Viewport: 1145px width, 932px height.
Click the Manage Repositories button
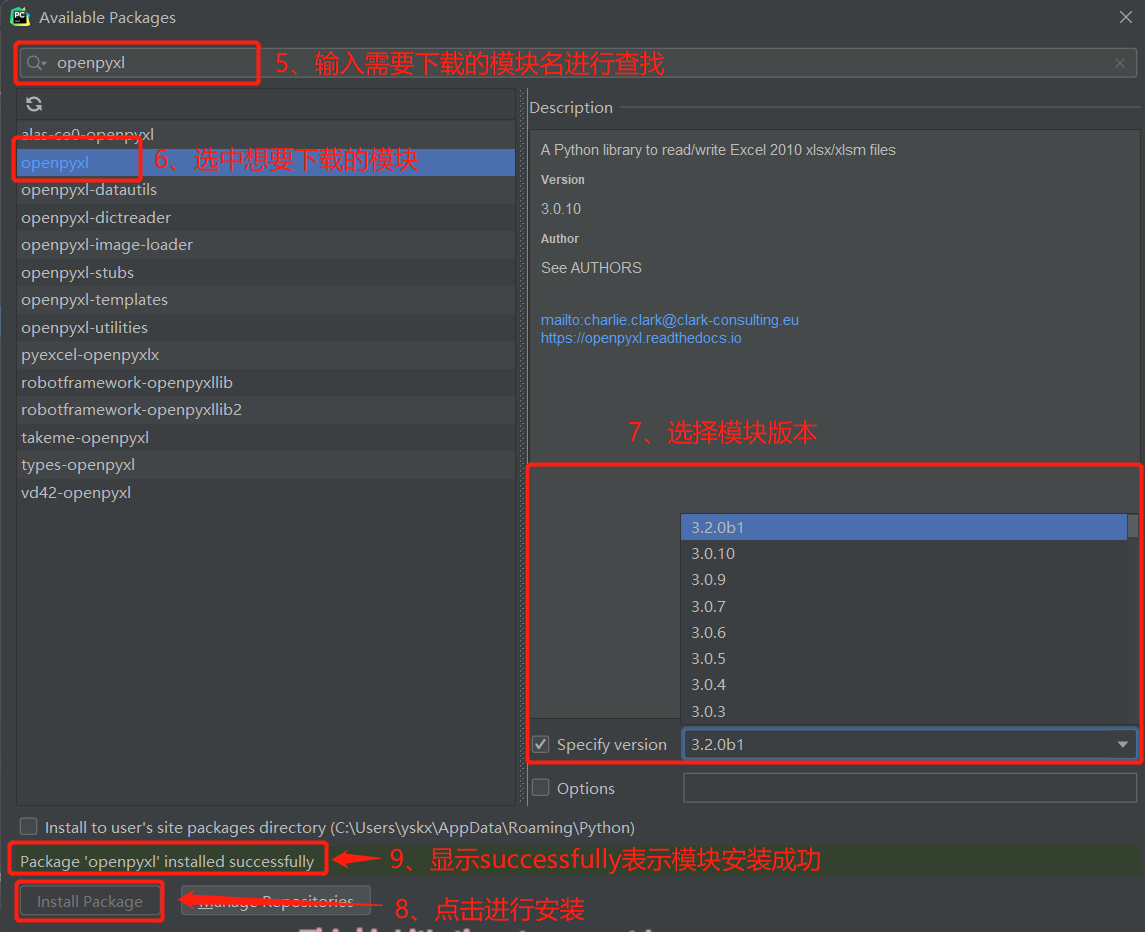[275, 901]
